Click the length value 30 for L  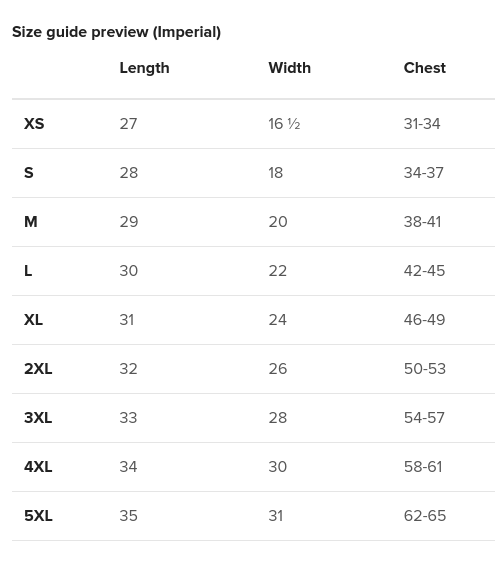[x=129, y=271]
